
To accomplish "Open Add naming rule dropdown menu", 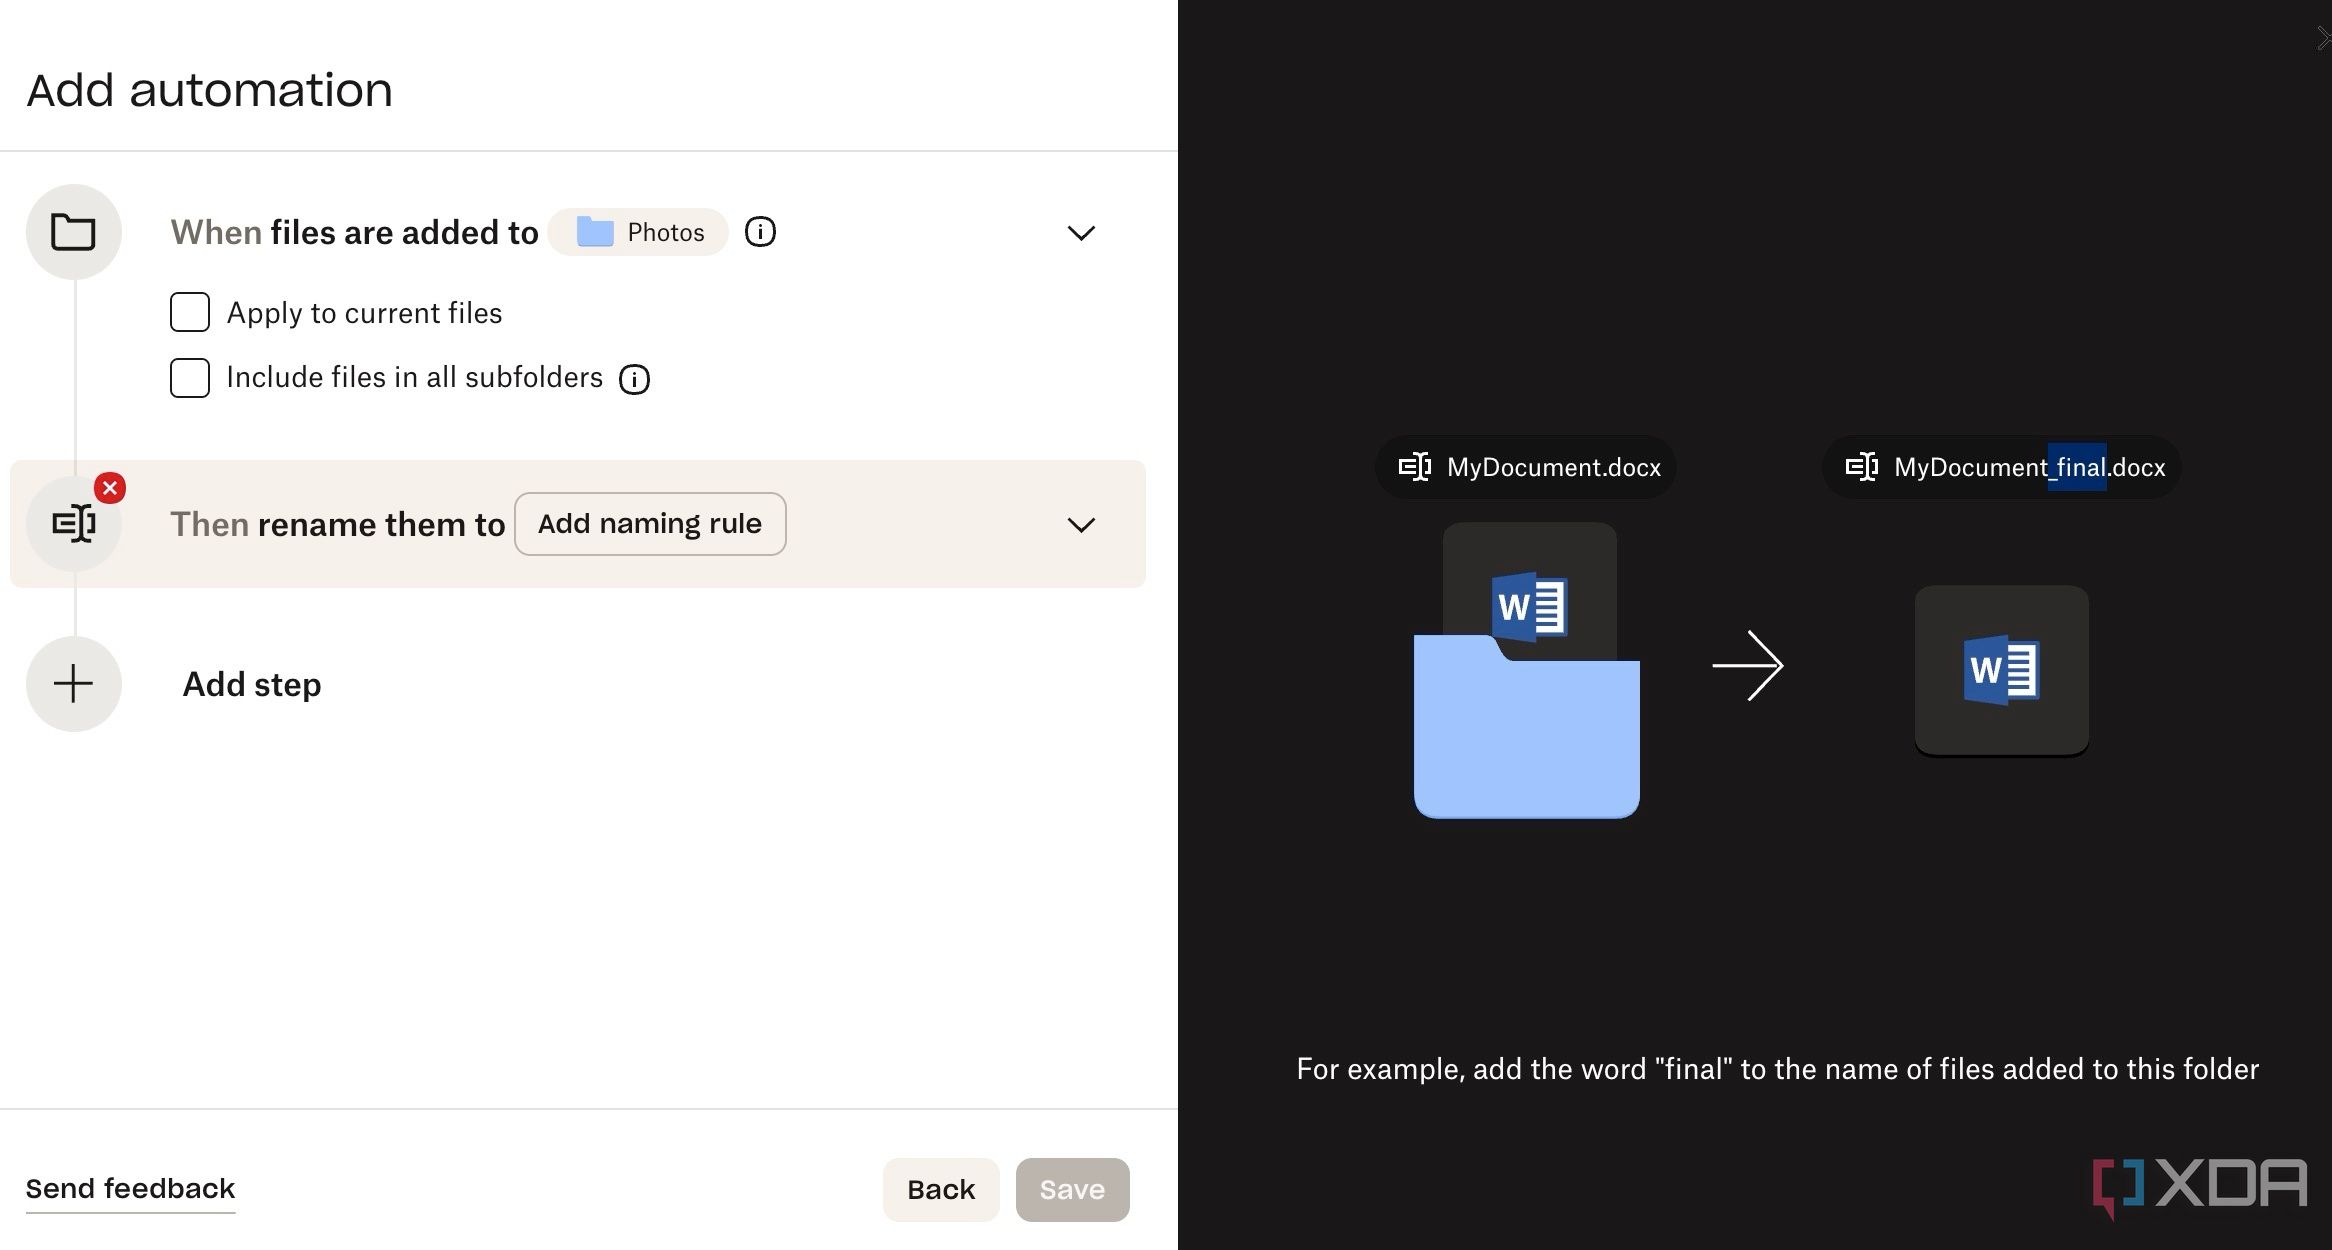I will (649, 522).
